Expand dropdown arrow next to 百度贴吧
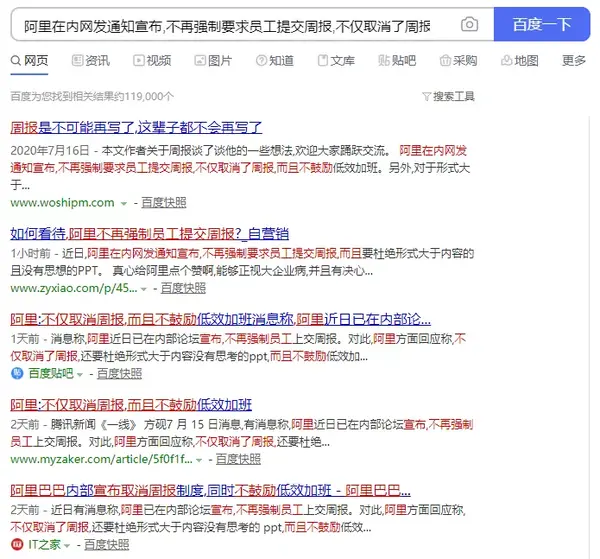Viewport: 600px width, 559px height. point(80,375)
